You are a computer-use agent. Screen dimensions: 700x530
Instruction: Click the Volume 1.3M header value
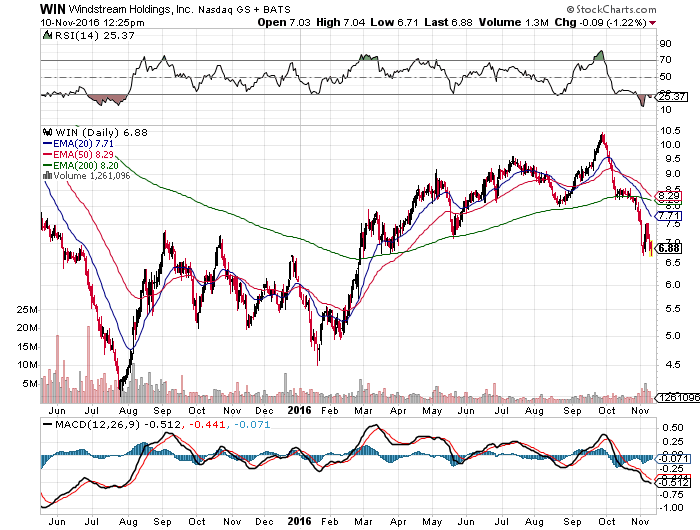513,22
